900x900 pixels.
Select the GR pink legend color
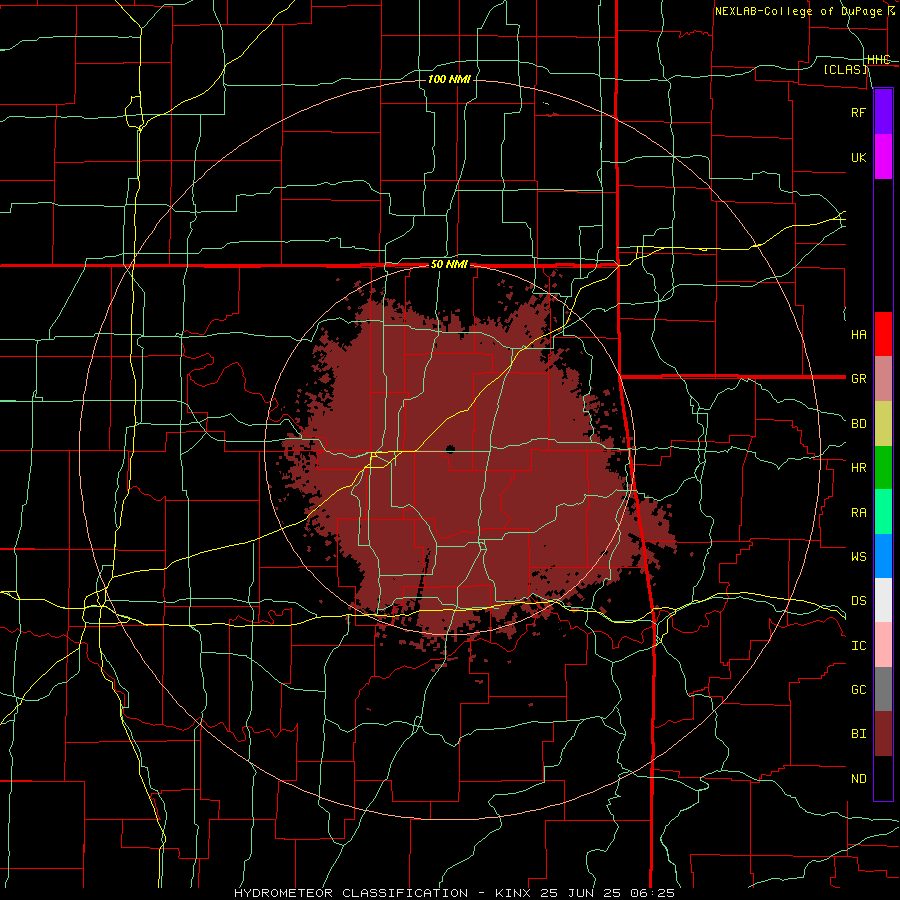883,379
